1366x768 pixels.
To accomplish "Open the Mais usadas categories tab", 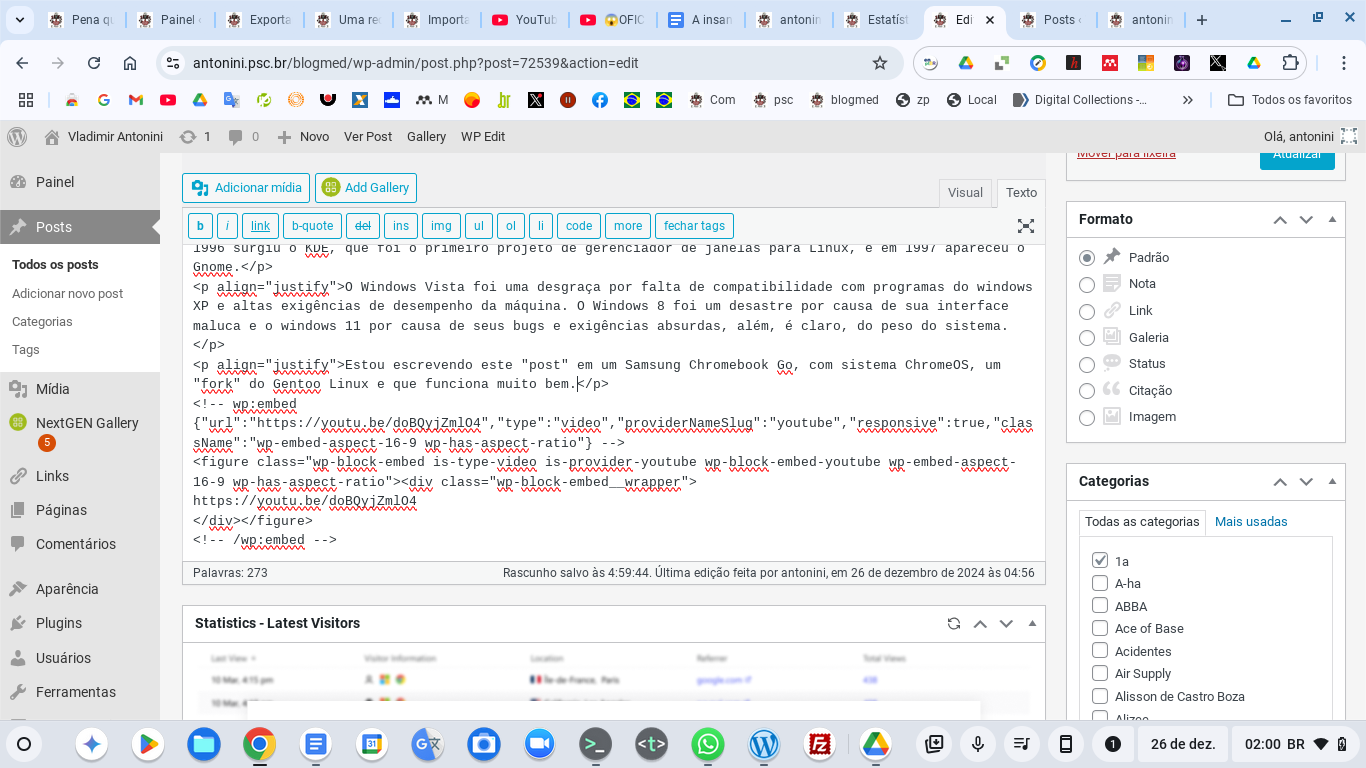I will point(1251,521).
